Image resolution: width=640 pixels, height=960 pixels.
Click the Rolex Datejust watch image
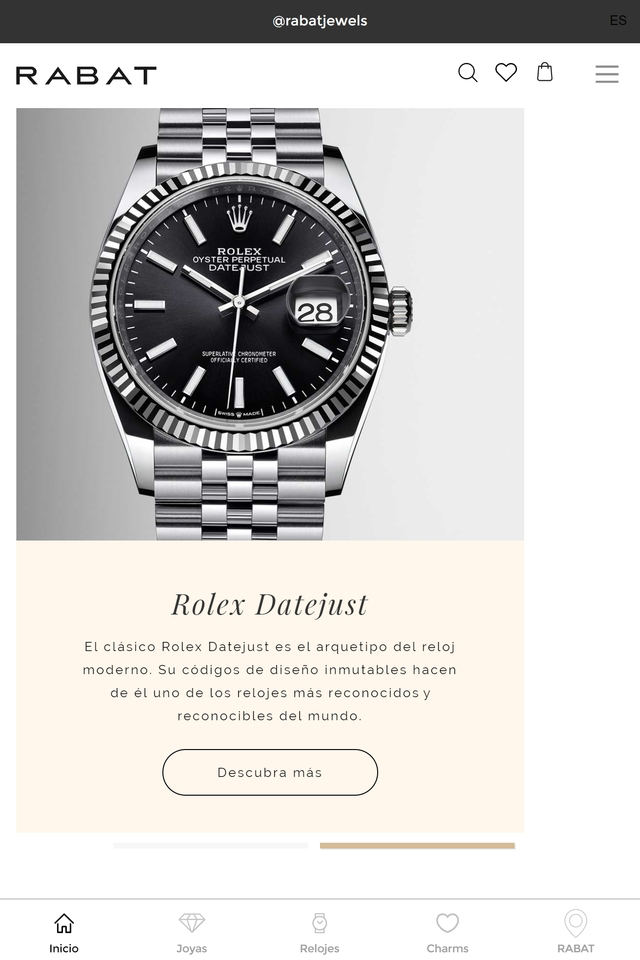270,324
